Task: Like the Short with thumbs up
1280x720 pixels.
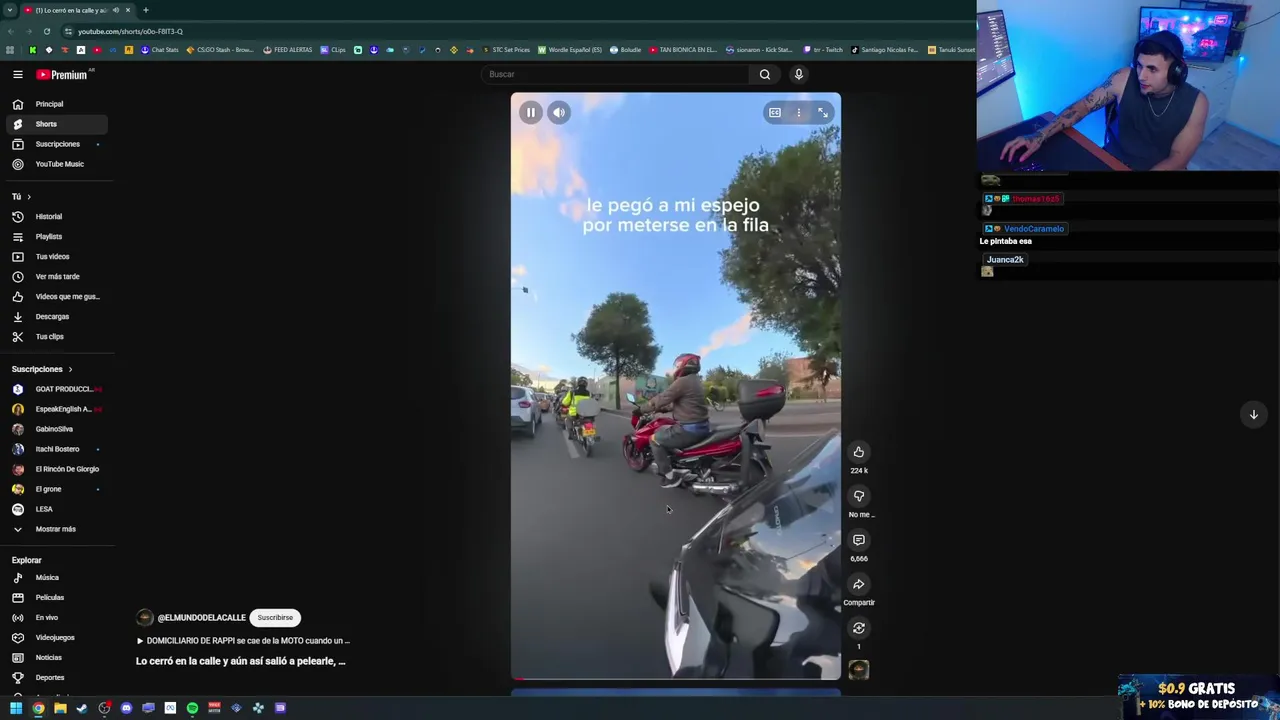Action: [858, 452]
